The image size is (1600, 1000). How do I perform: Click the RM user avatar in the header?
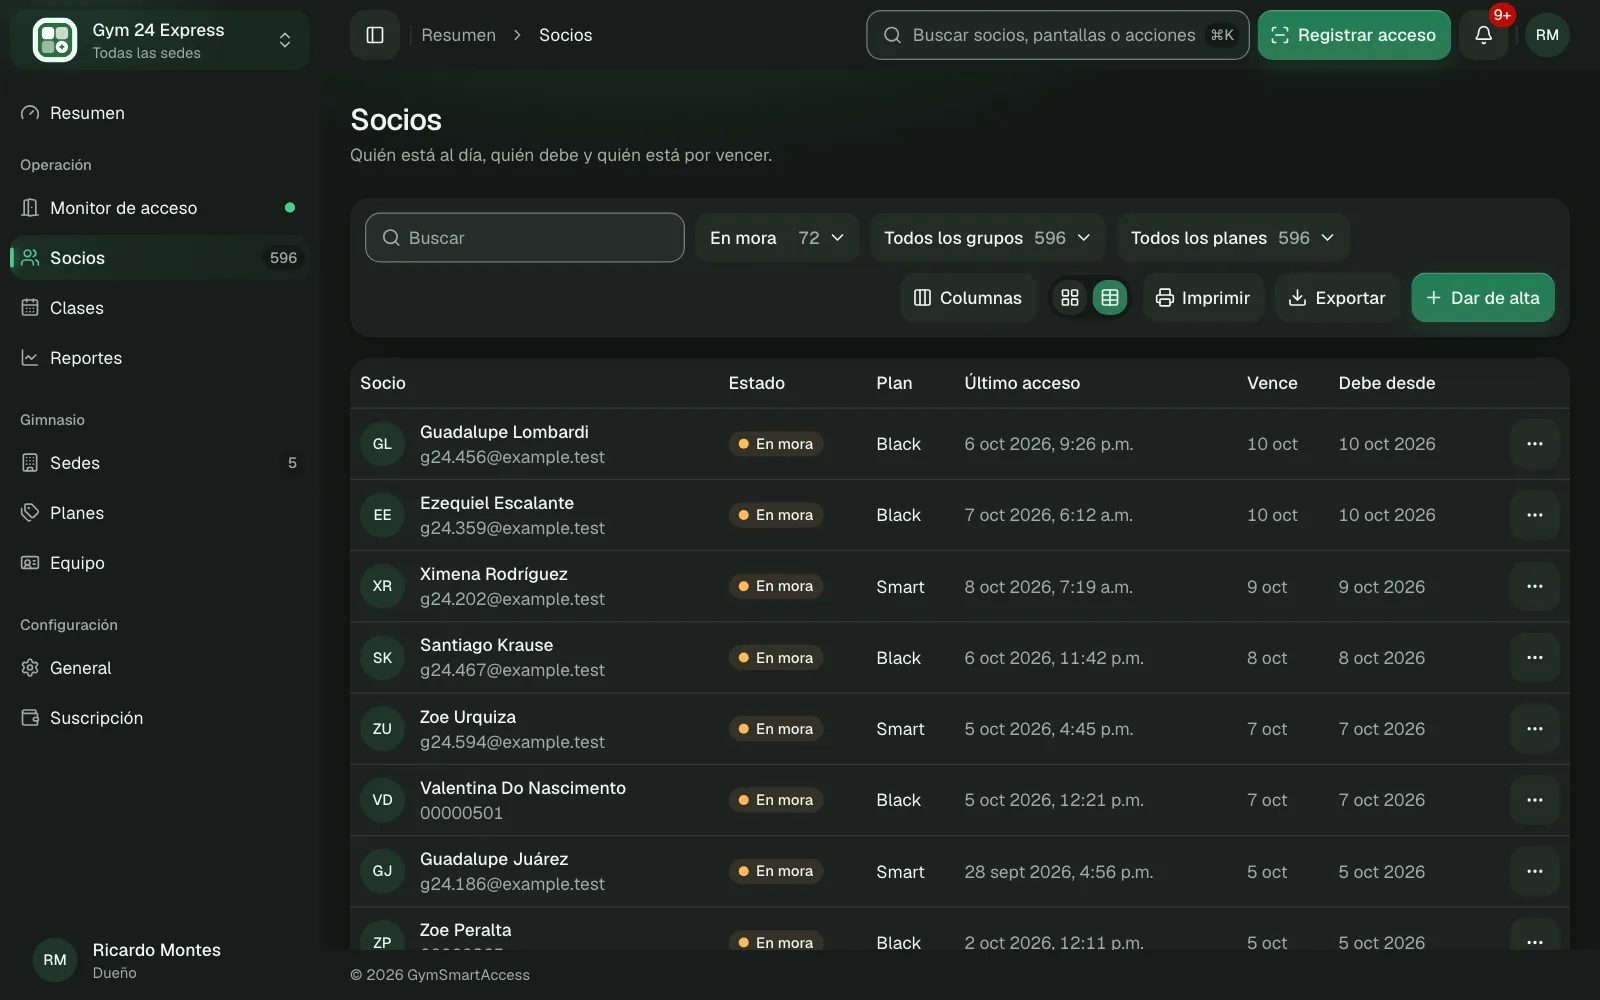pyautogui.click(x=1547, y=35)
